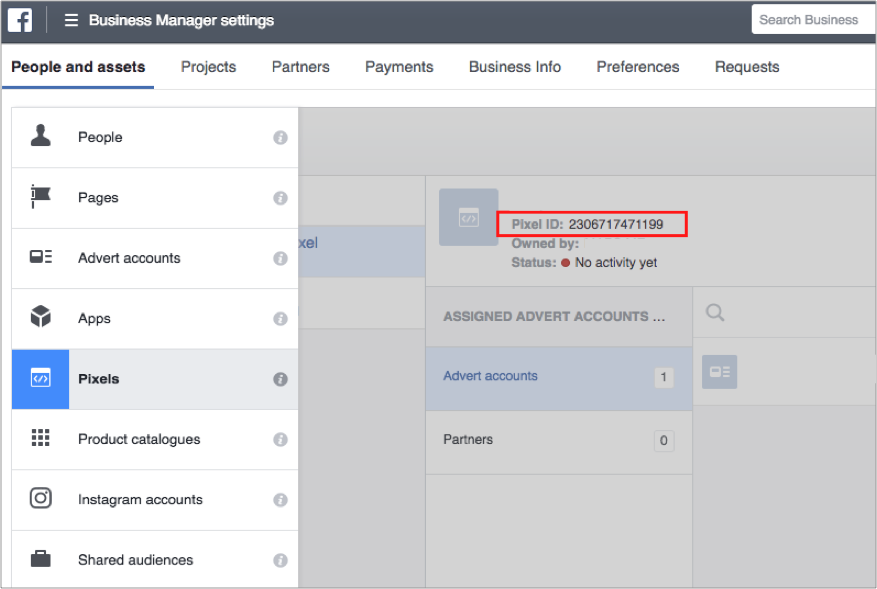Open the Partners row under assigned accounts
Image resolution: width=877 pixels, height=589 pixels.
[559, 442]
